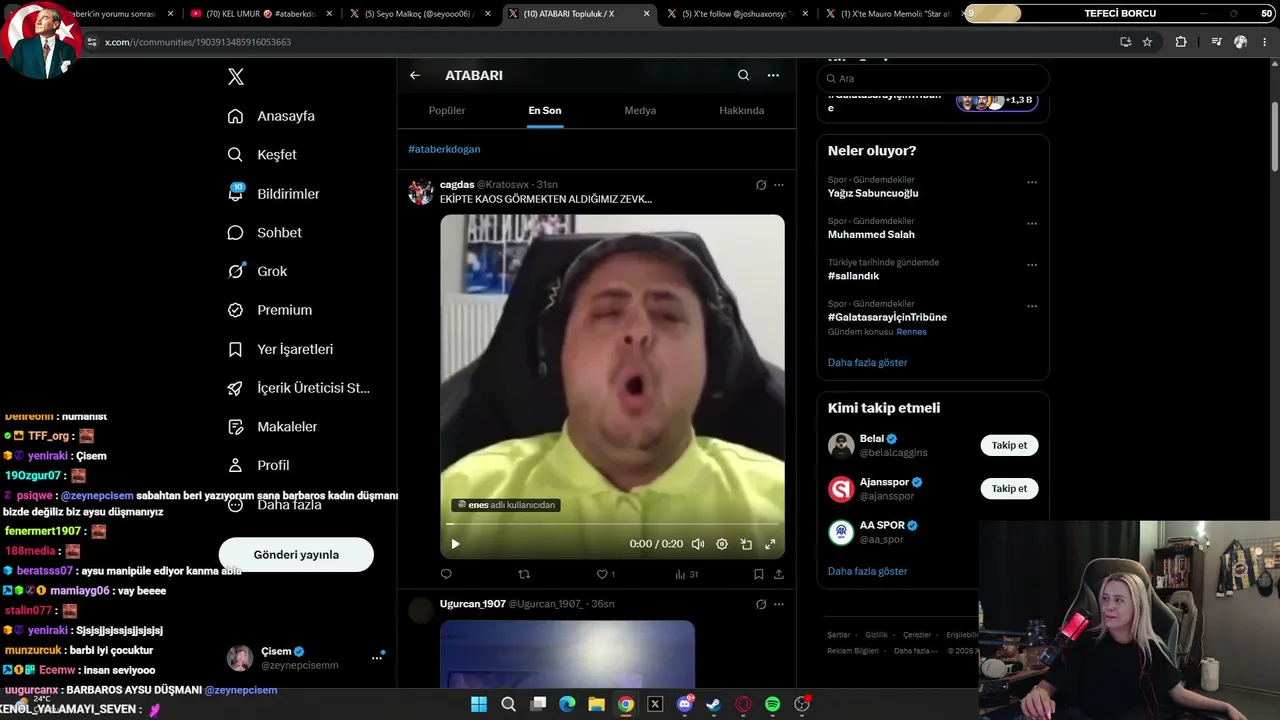Open options for Muhammed Salah trend
Viewport: 1280px width, 720px height.
coord(1032,224)
